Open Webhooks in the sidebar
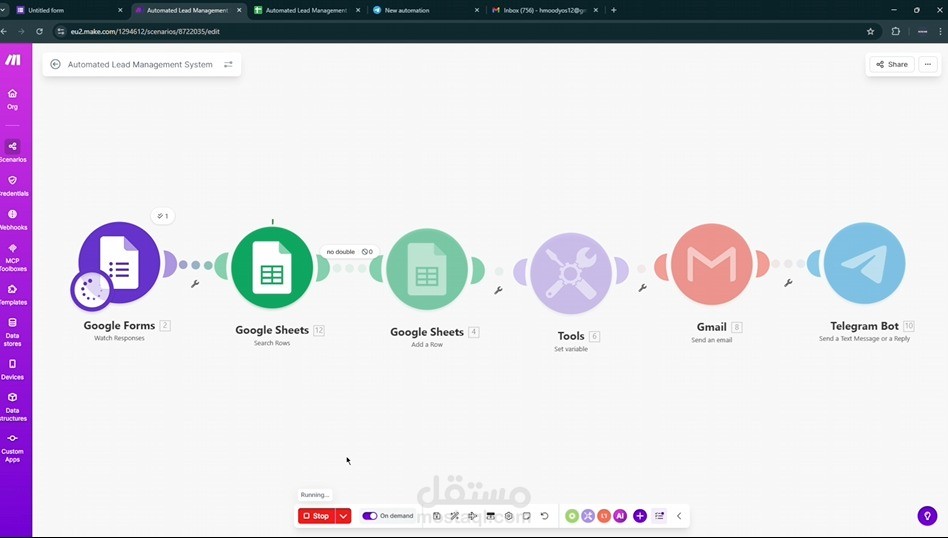Screen dimensions: 948x538 tap(12, 219)
